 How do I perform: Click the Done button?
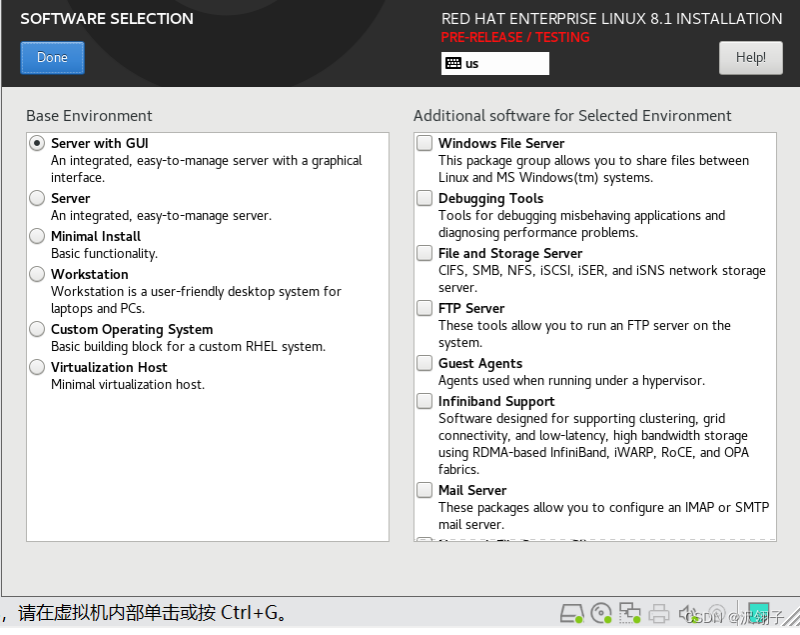click(x=51, y=57)
